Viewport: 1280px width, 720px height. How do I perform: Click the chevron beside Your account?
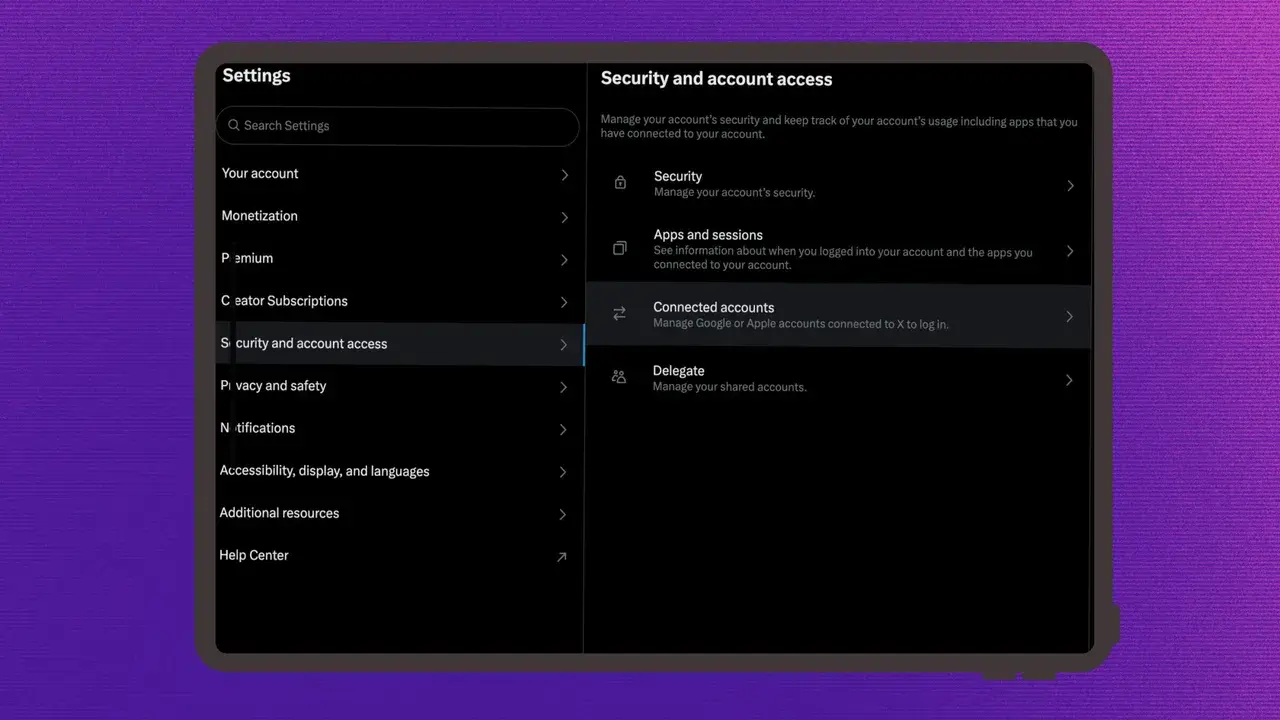[x=565, y=175]
